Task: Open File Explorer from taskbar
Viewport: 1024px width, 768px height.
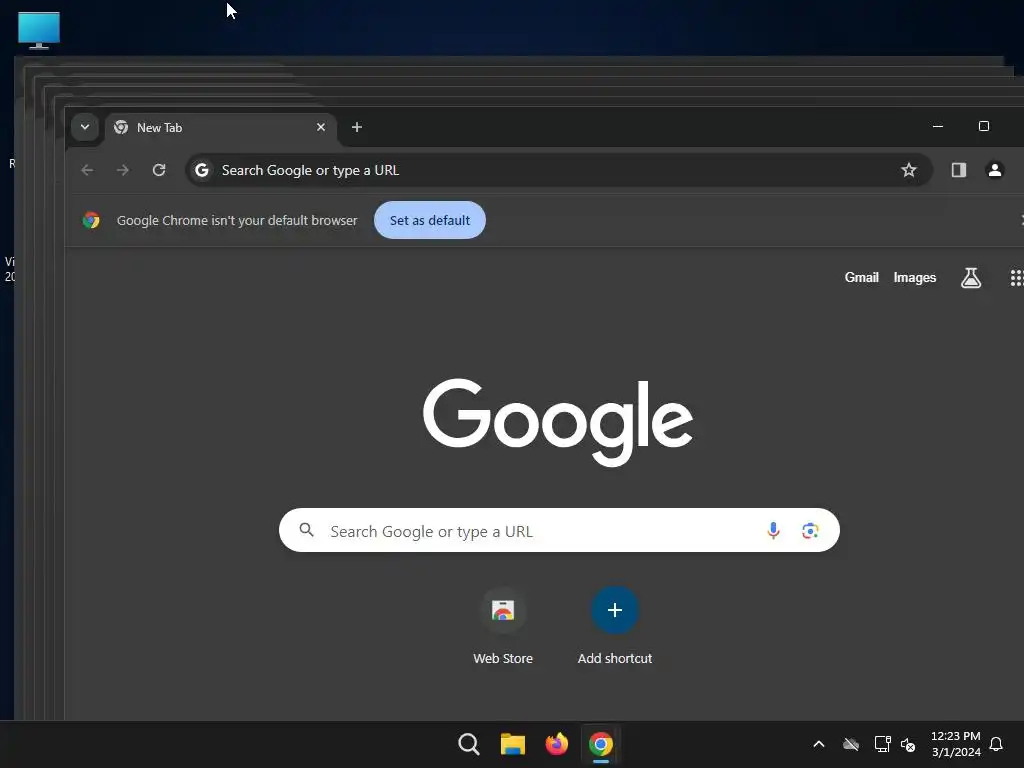Action: (x=513, y=744)
